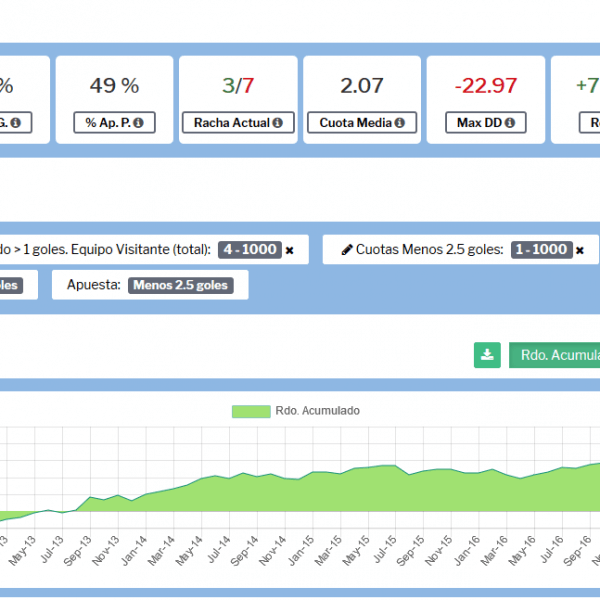Viewport: 600px width, 600px height.
Task: Click the -22.97 drawdown value
Action: (486, 85)
